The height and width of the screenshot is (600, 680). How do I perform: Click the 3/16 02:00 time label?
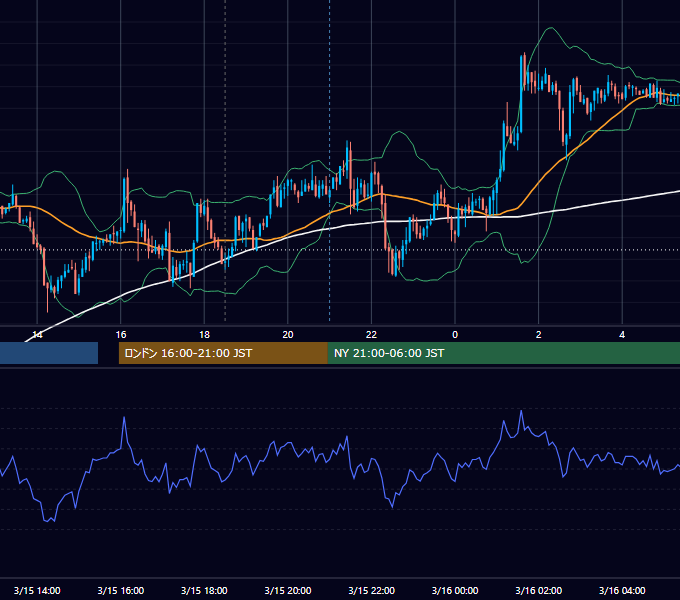[538, 590]
